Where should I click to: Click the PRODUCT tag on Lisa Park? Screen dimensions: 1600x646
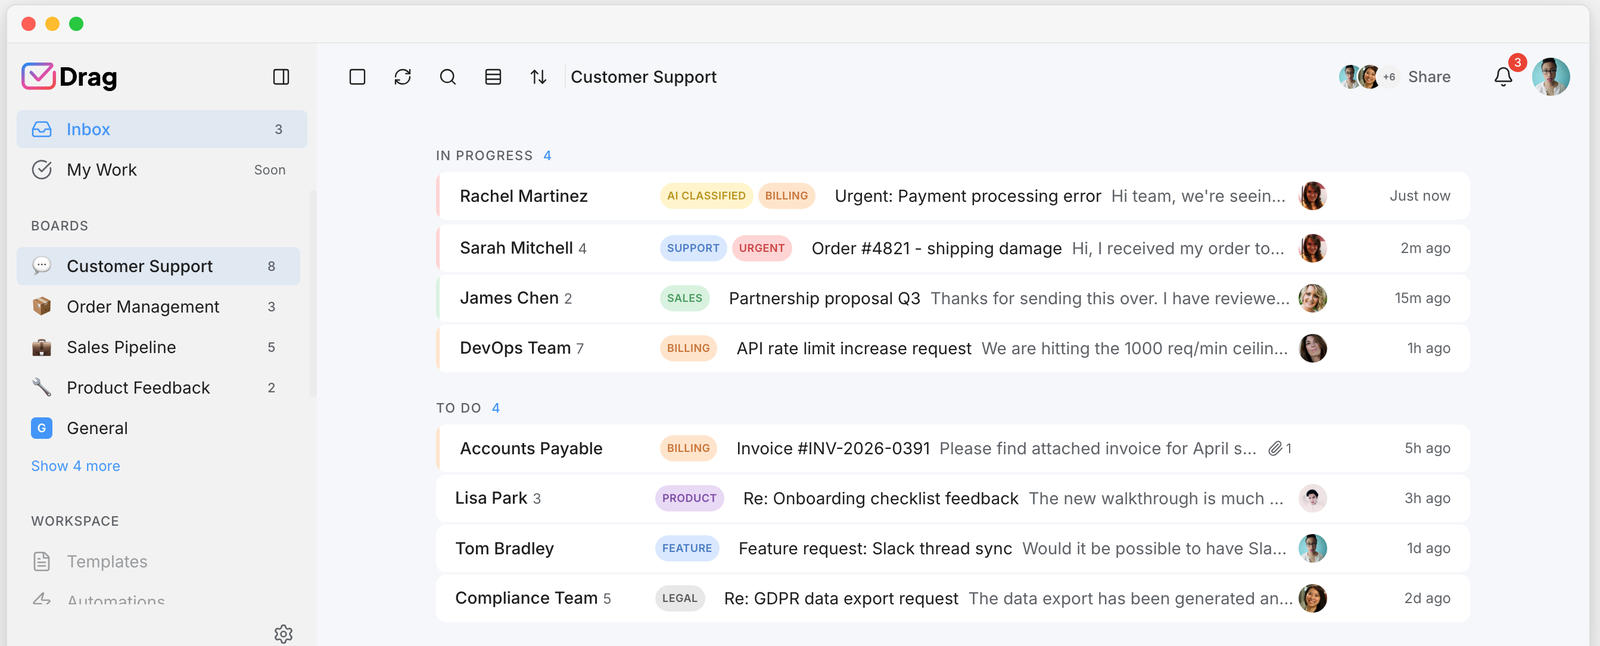pos(689,498)
